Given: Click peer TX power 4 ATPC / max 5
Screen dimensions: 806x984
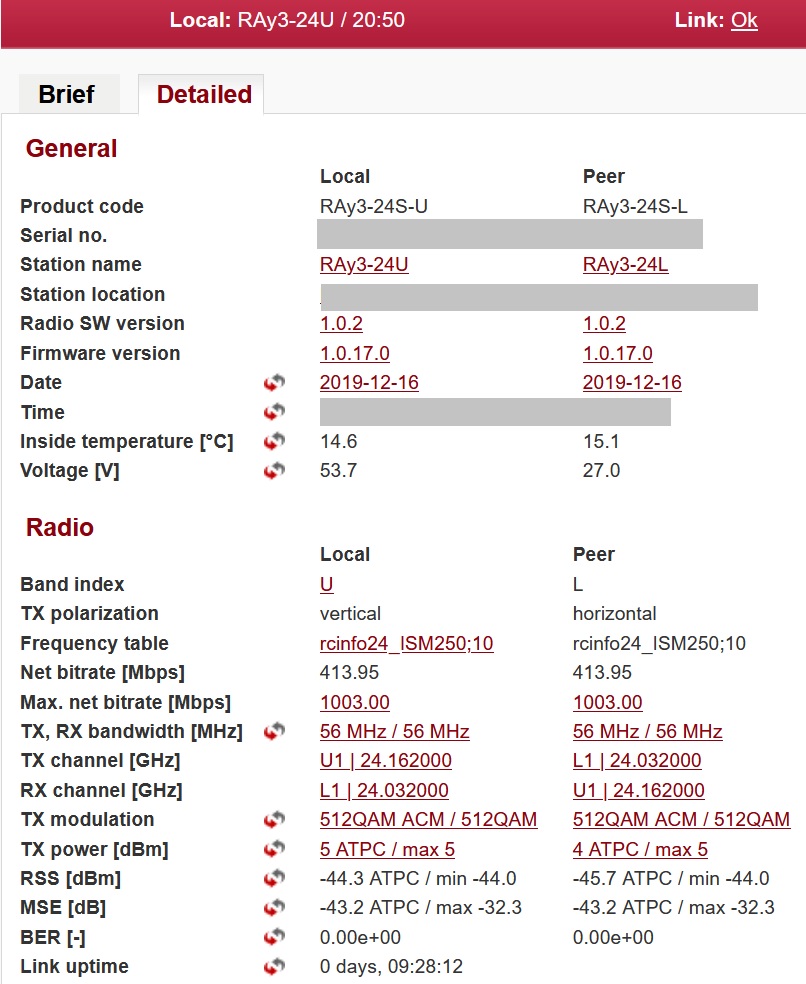Looking at the screenshot, I should [x=640, y=850].
